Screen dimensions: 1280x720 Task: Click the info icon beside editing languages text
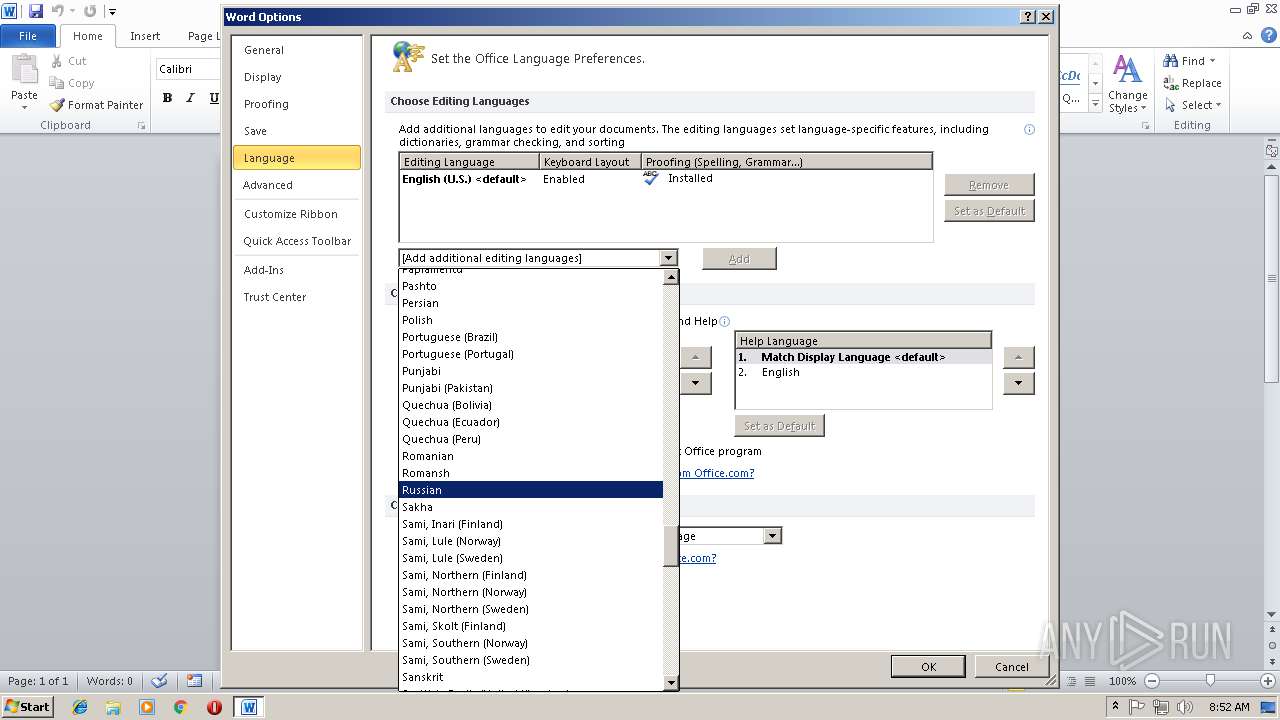pyautogui.click(x=1029, y=129)
